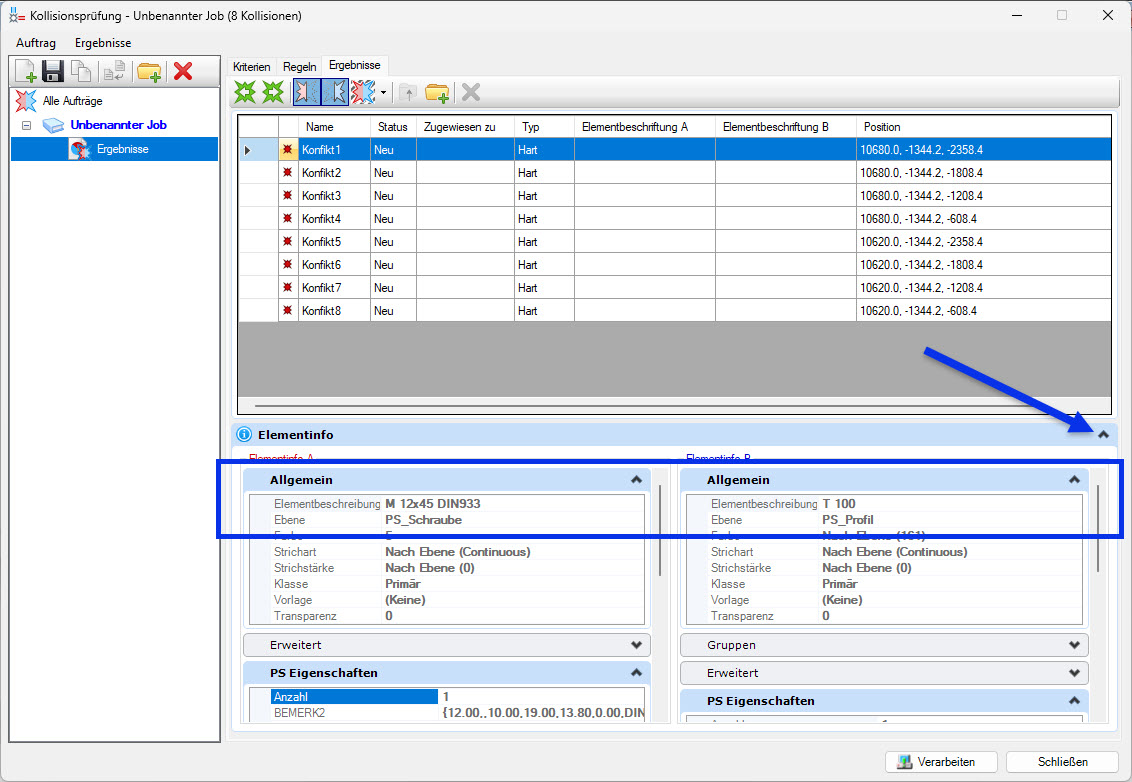The height and width of the screenshot is (782, 1132).
Task: Click the red conflict marker of Konflikt8
Action: (288, 310)
